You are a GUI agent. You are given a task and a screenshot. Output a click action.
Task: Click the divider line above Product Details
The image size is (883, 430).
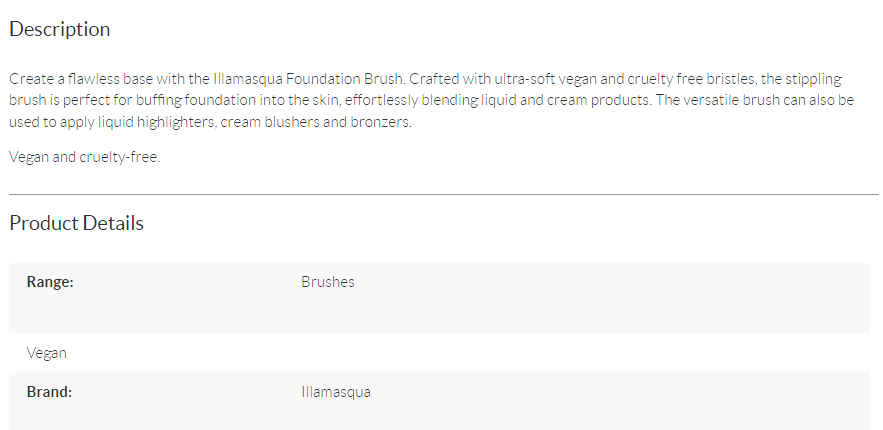coord(444,194)
